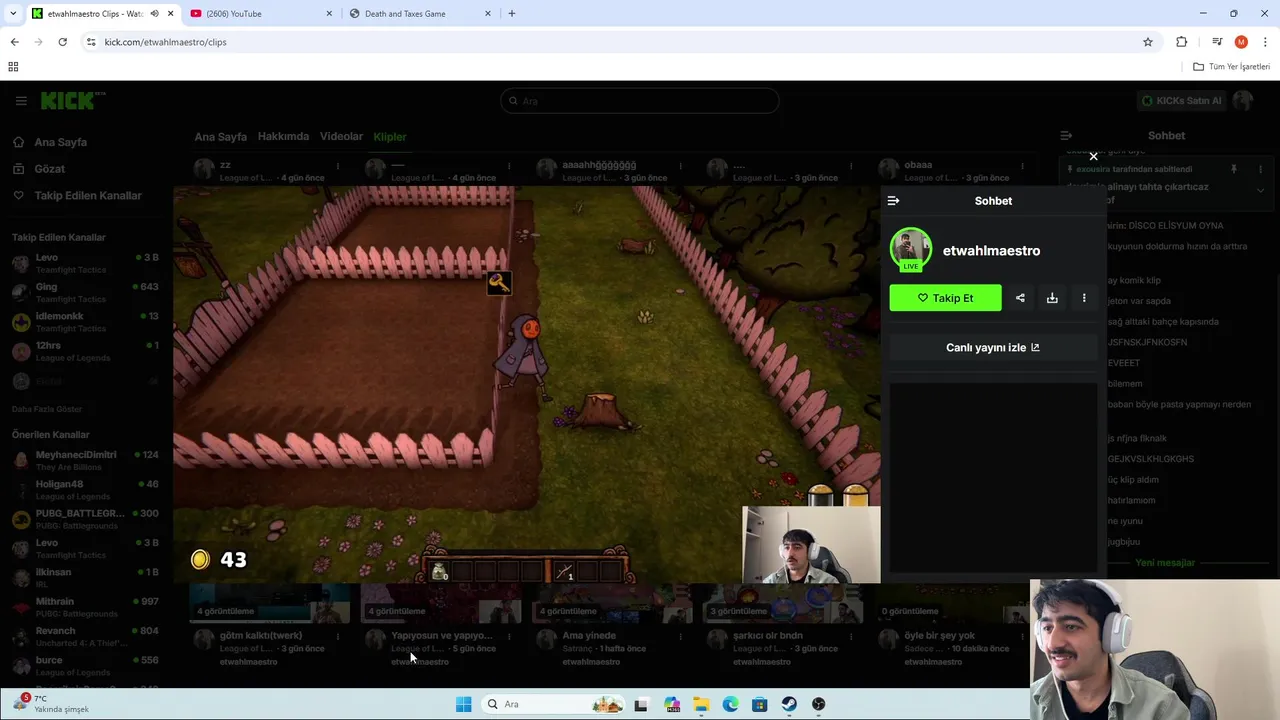Open Gözat in sidebar
Image resolution: width=1280 pixels, height=720 pixels.
pyautogui.click(x=49, y=169)
